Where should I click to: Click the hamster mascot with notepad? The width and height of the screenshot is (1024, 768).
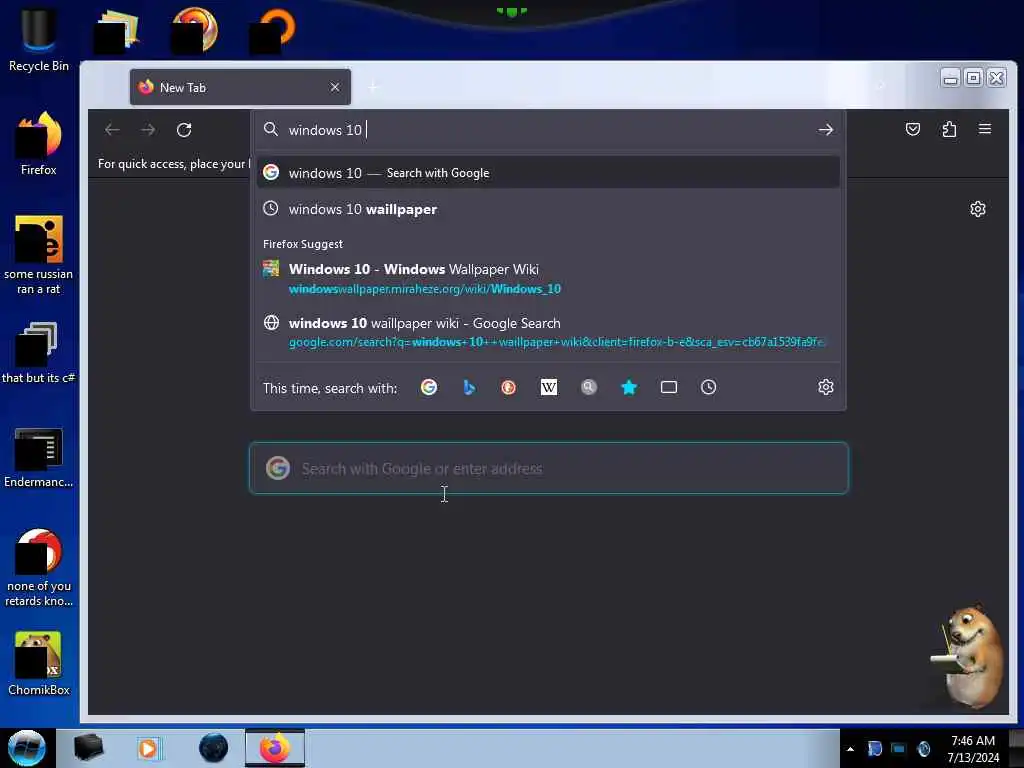pyautogui.click(x=968, y=656)
